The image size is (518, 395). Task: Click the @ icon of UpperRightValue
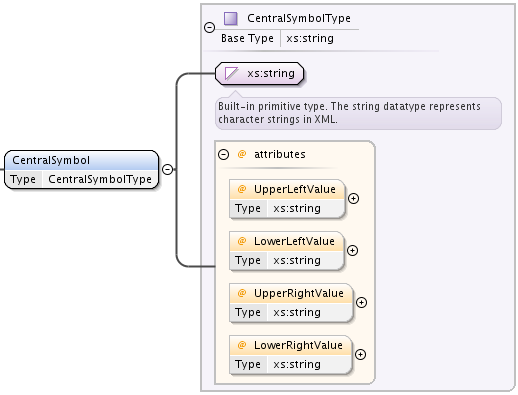click(x=242, y=293)
